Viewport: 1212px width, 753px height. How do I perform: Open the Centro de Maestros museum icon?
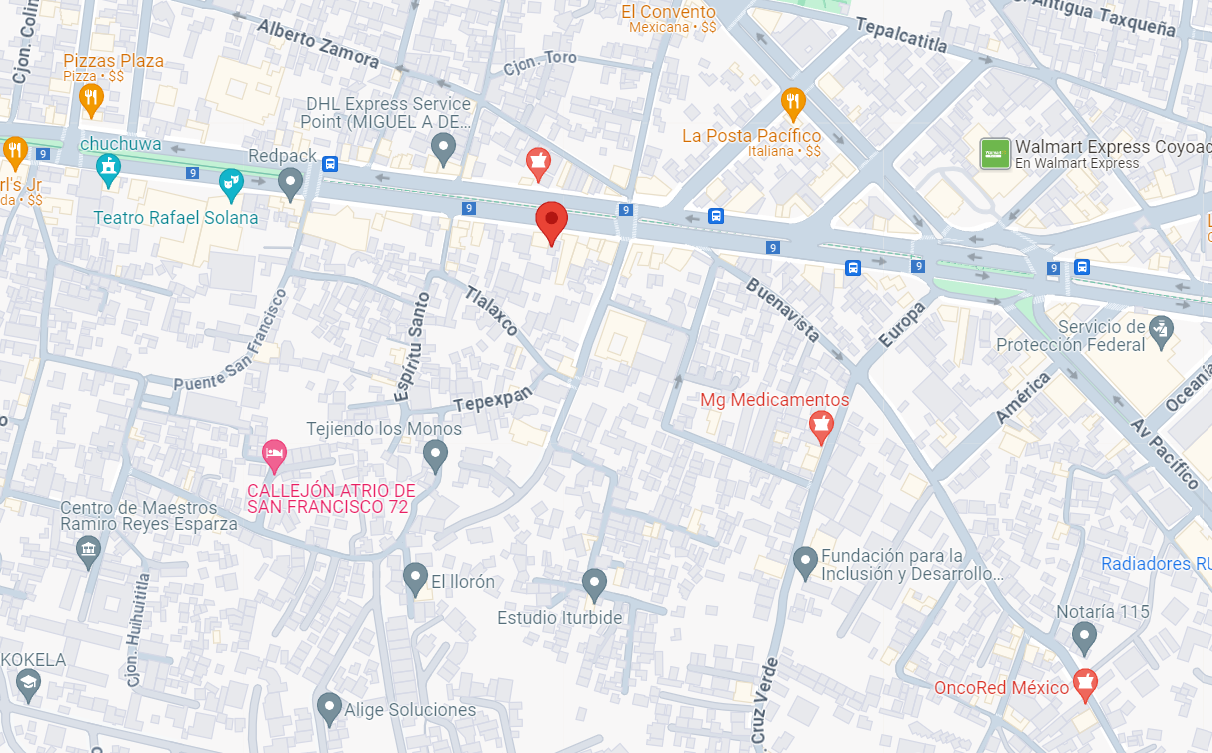(x=89, y=552)
